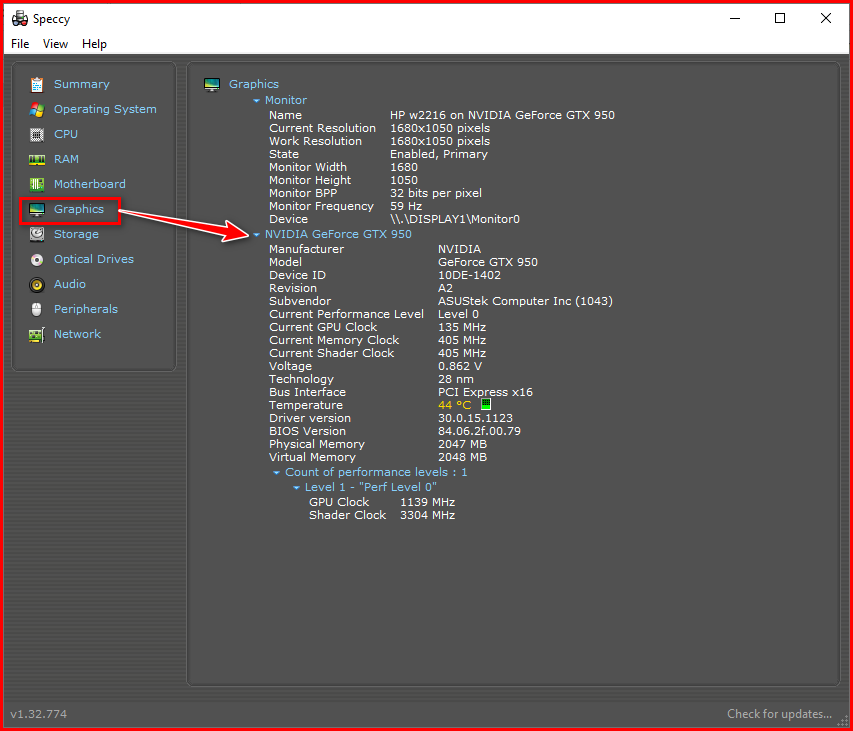The height and width of the screenshot is (731, 853).
Task: Click the Current GPU Clock value 135 MHz
Action: [x=462, y=327]
